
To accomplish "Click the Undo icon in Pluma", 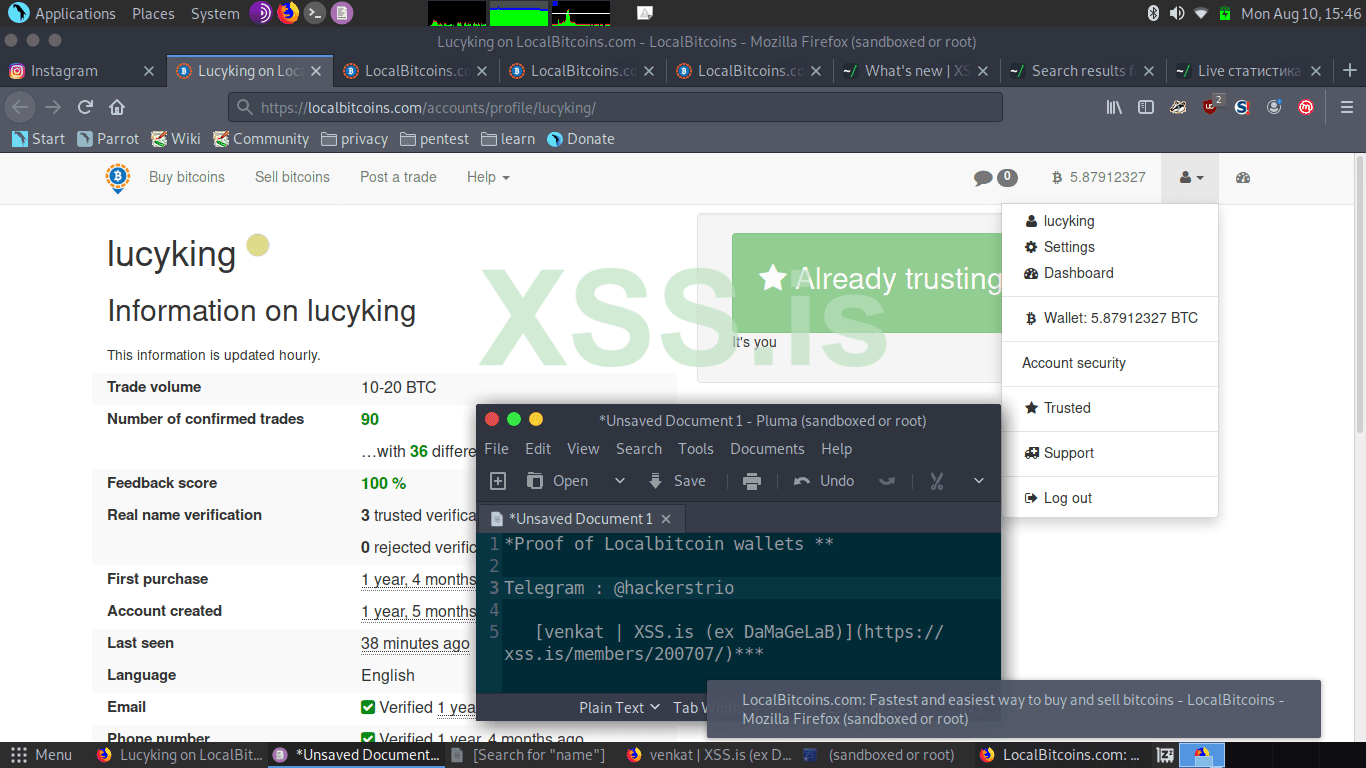I will (x=823, y=481).
